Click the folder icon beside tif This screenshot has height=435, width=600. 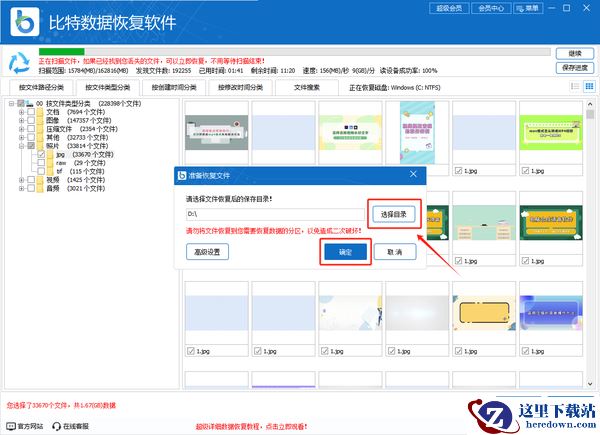(50, 171)
